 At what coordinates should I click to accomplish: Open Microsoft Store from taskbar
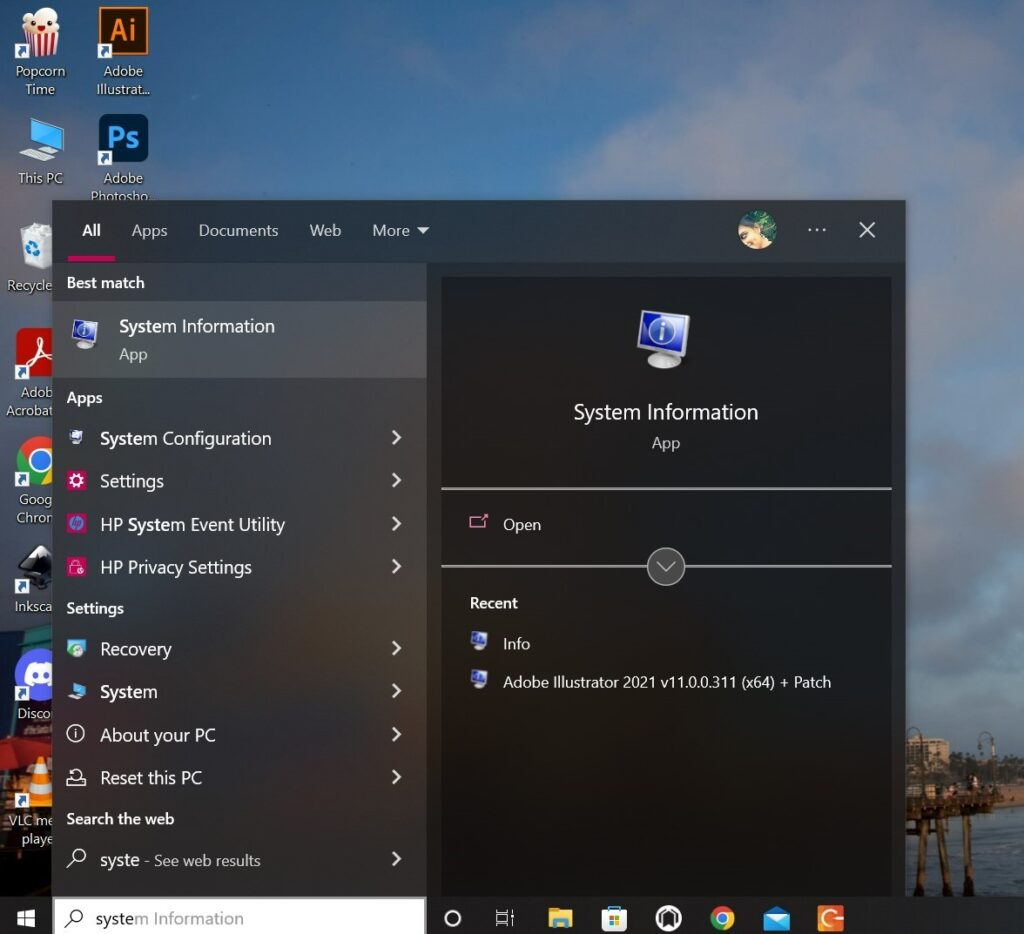point(614,917)
